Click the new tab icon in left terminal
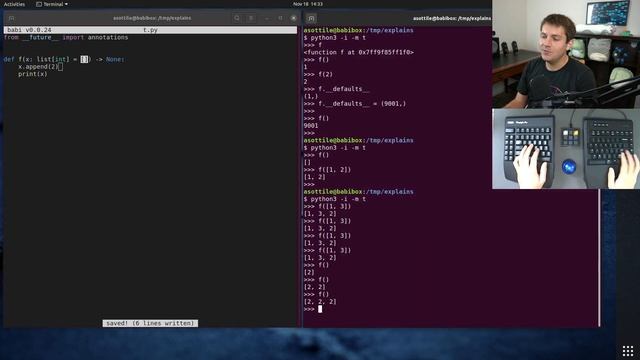640x360 pixels. point(11,18)
